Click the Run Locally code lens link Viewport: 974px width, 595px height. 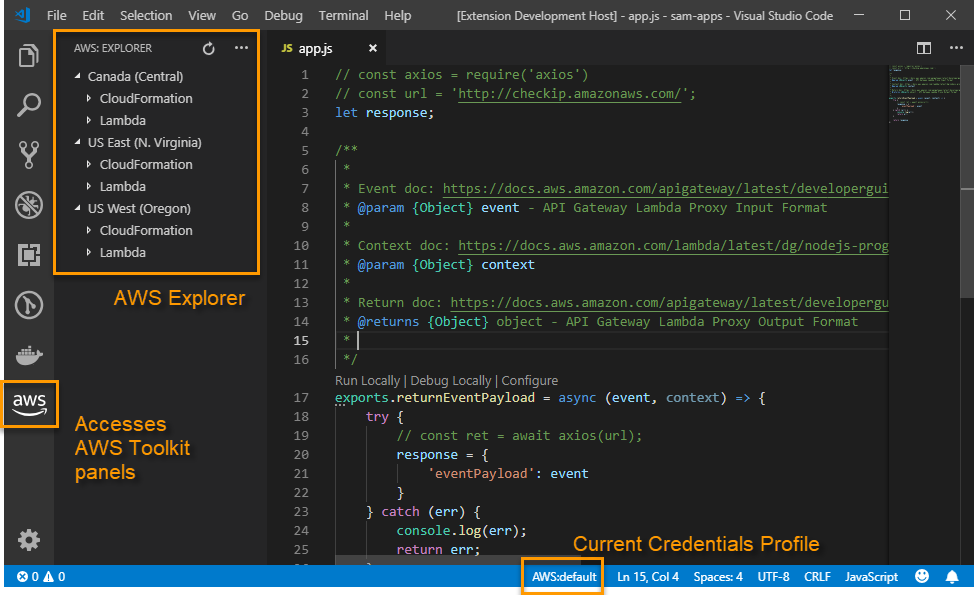coord(367,380)
